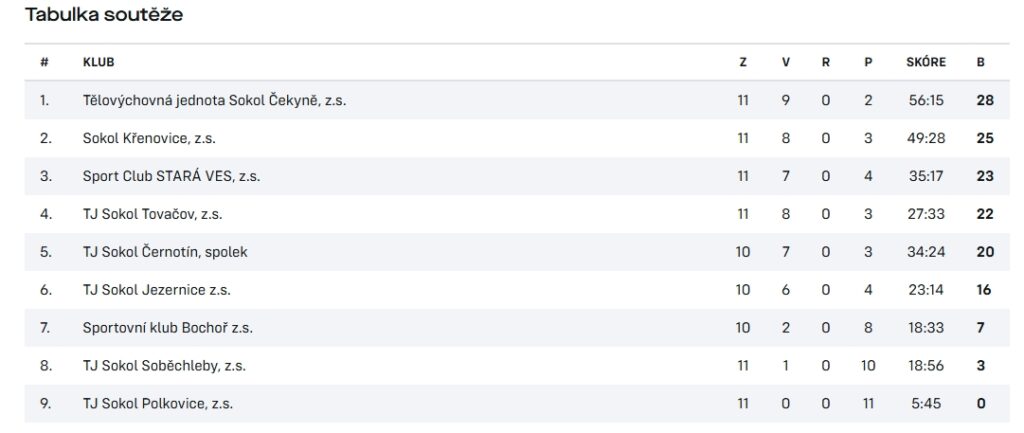
Task: Select TJ Sokol Soběchleby, z.s. club
Action: tap(164, 366)
